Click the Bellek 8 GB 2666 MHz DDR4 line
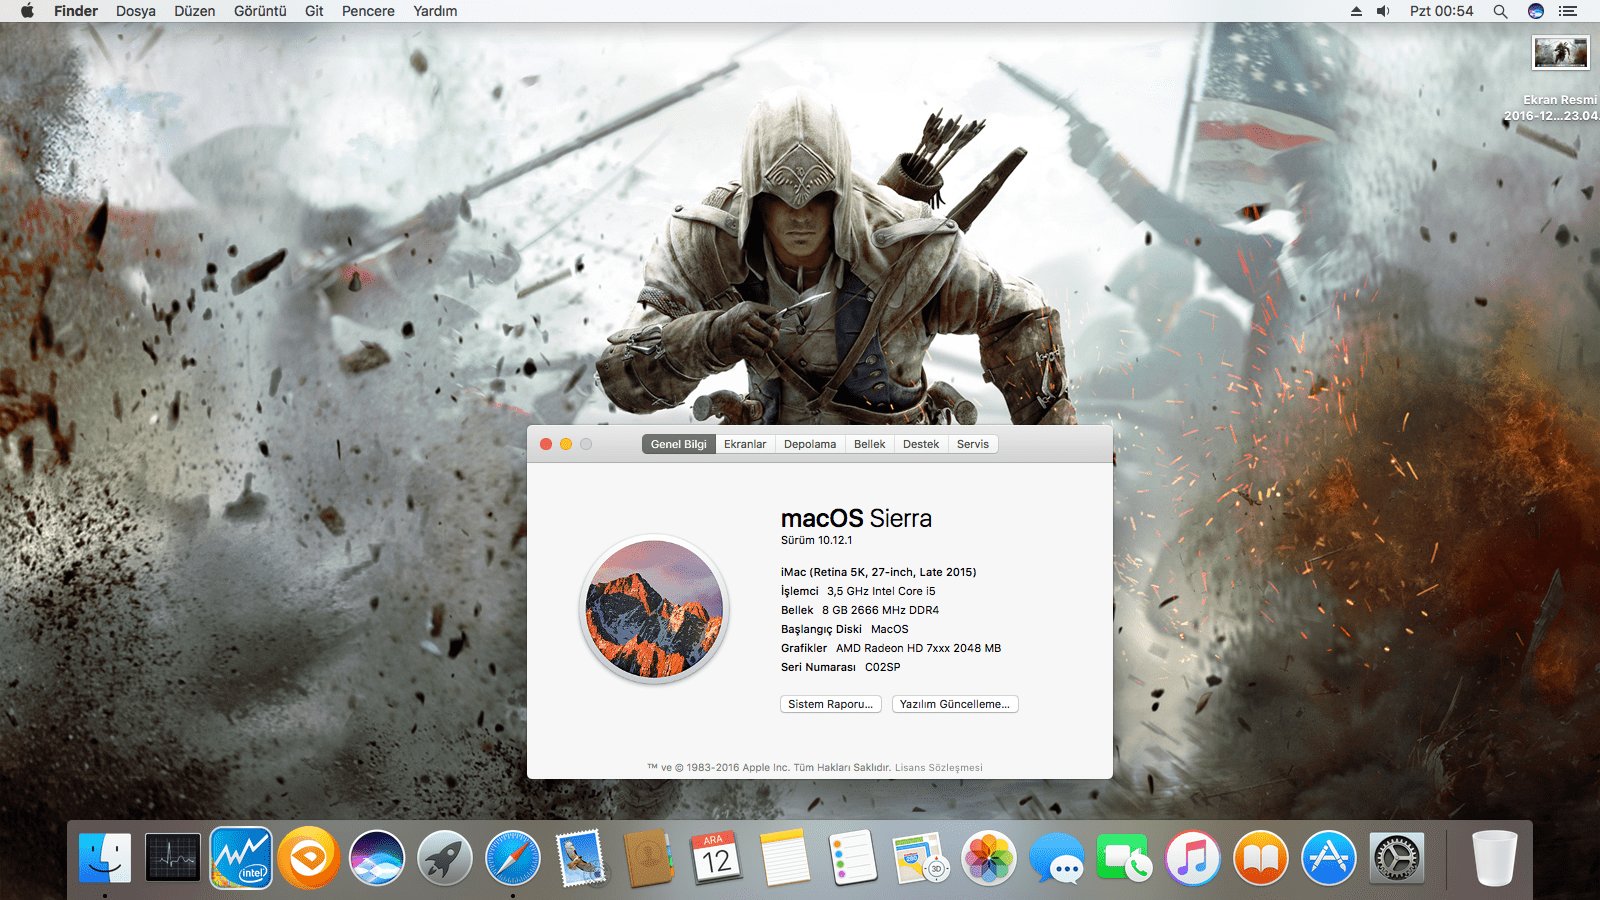This screenshot has width=1600, height=900. (860, 610)
